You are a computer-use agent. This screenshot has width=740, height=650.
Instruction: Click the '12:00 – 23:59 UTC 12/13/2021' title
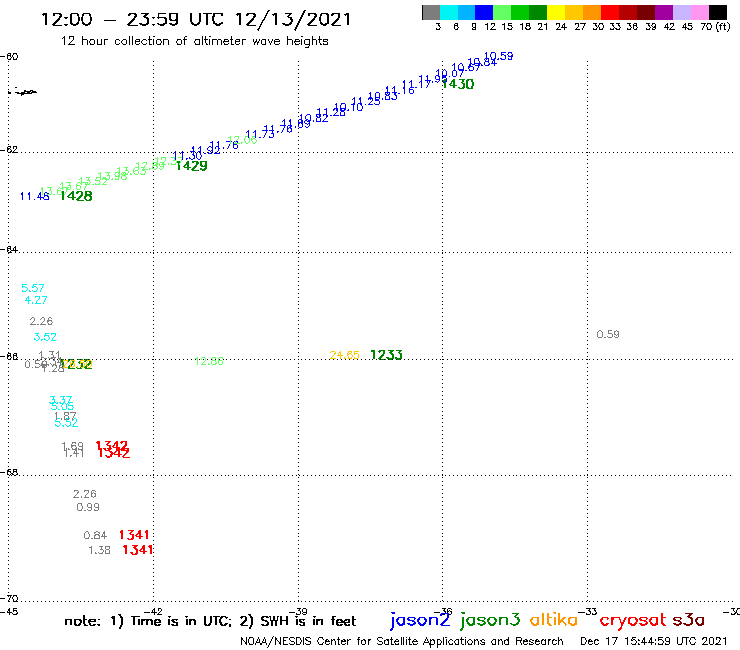tap(196, 19)
